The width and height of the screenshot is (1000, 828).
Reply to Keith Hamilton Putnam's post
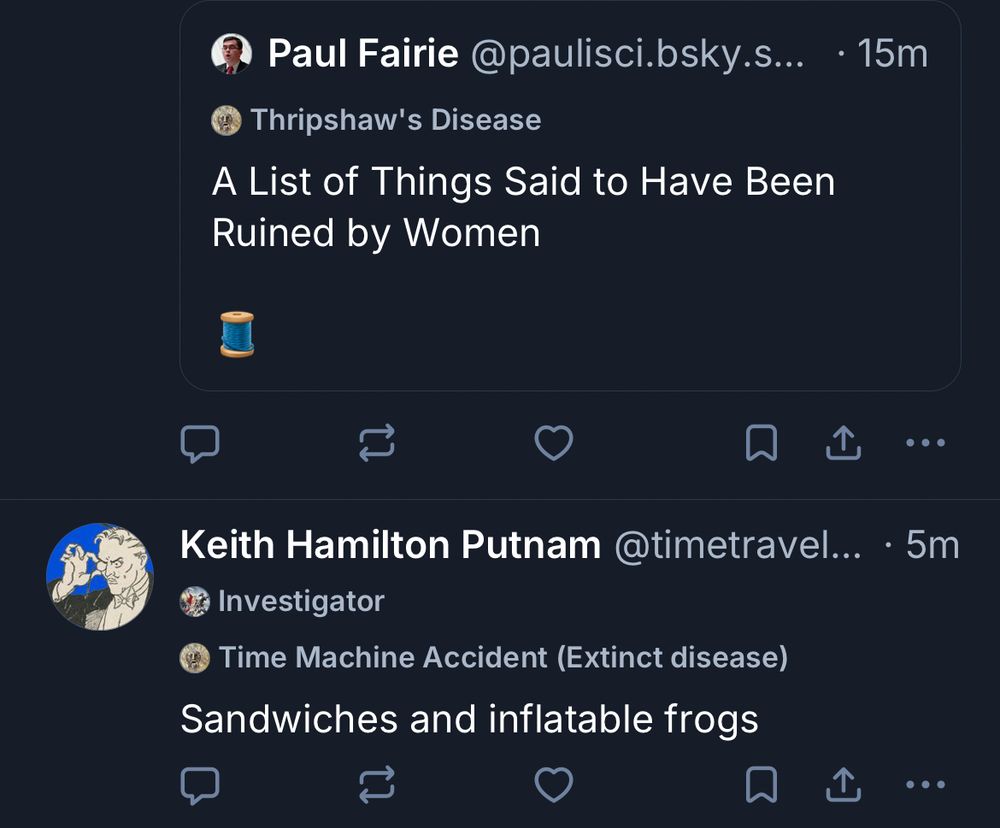click(x=201, y=784)
